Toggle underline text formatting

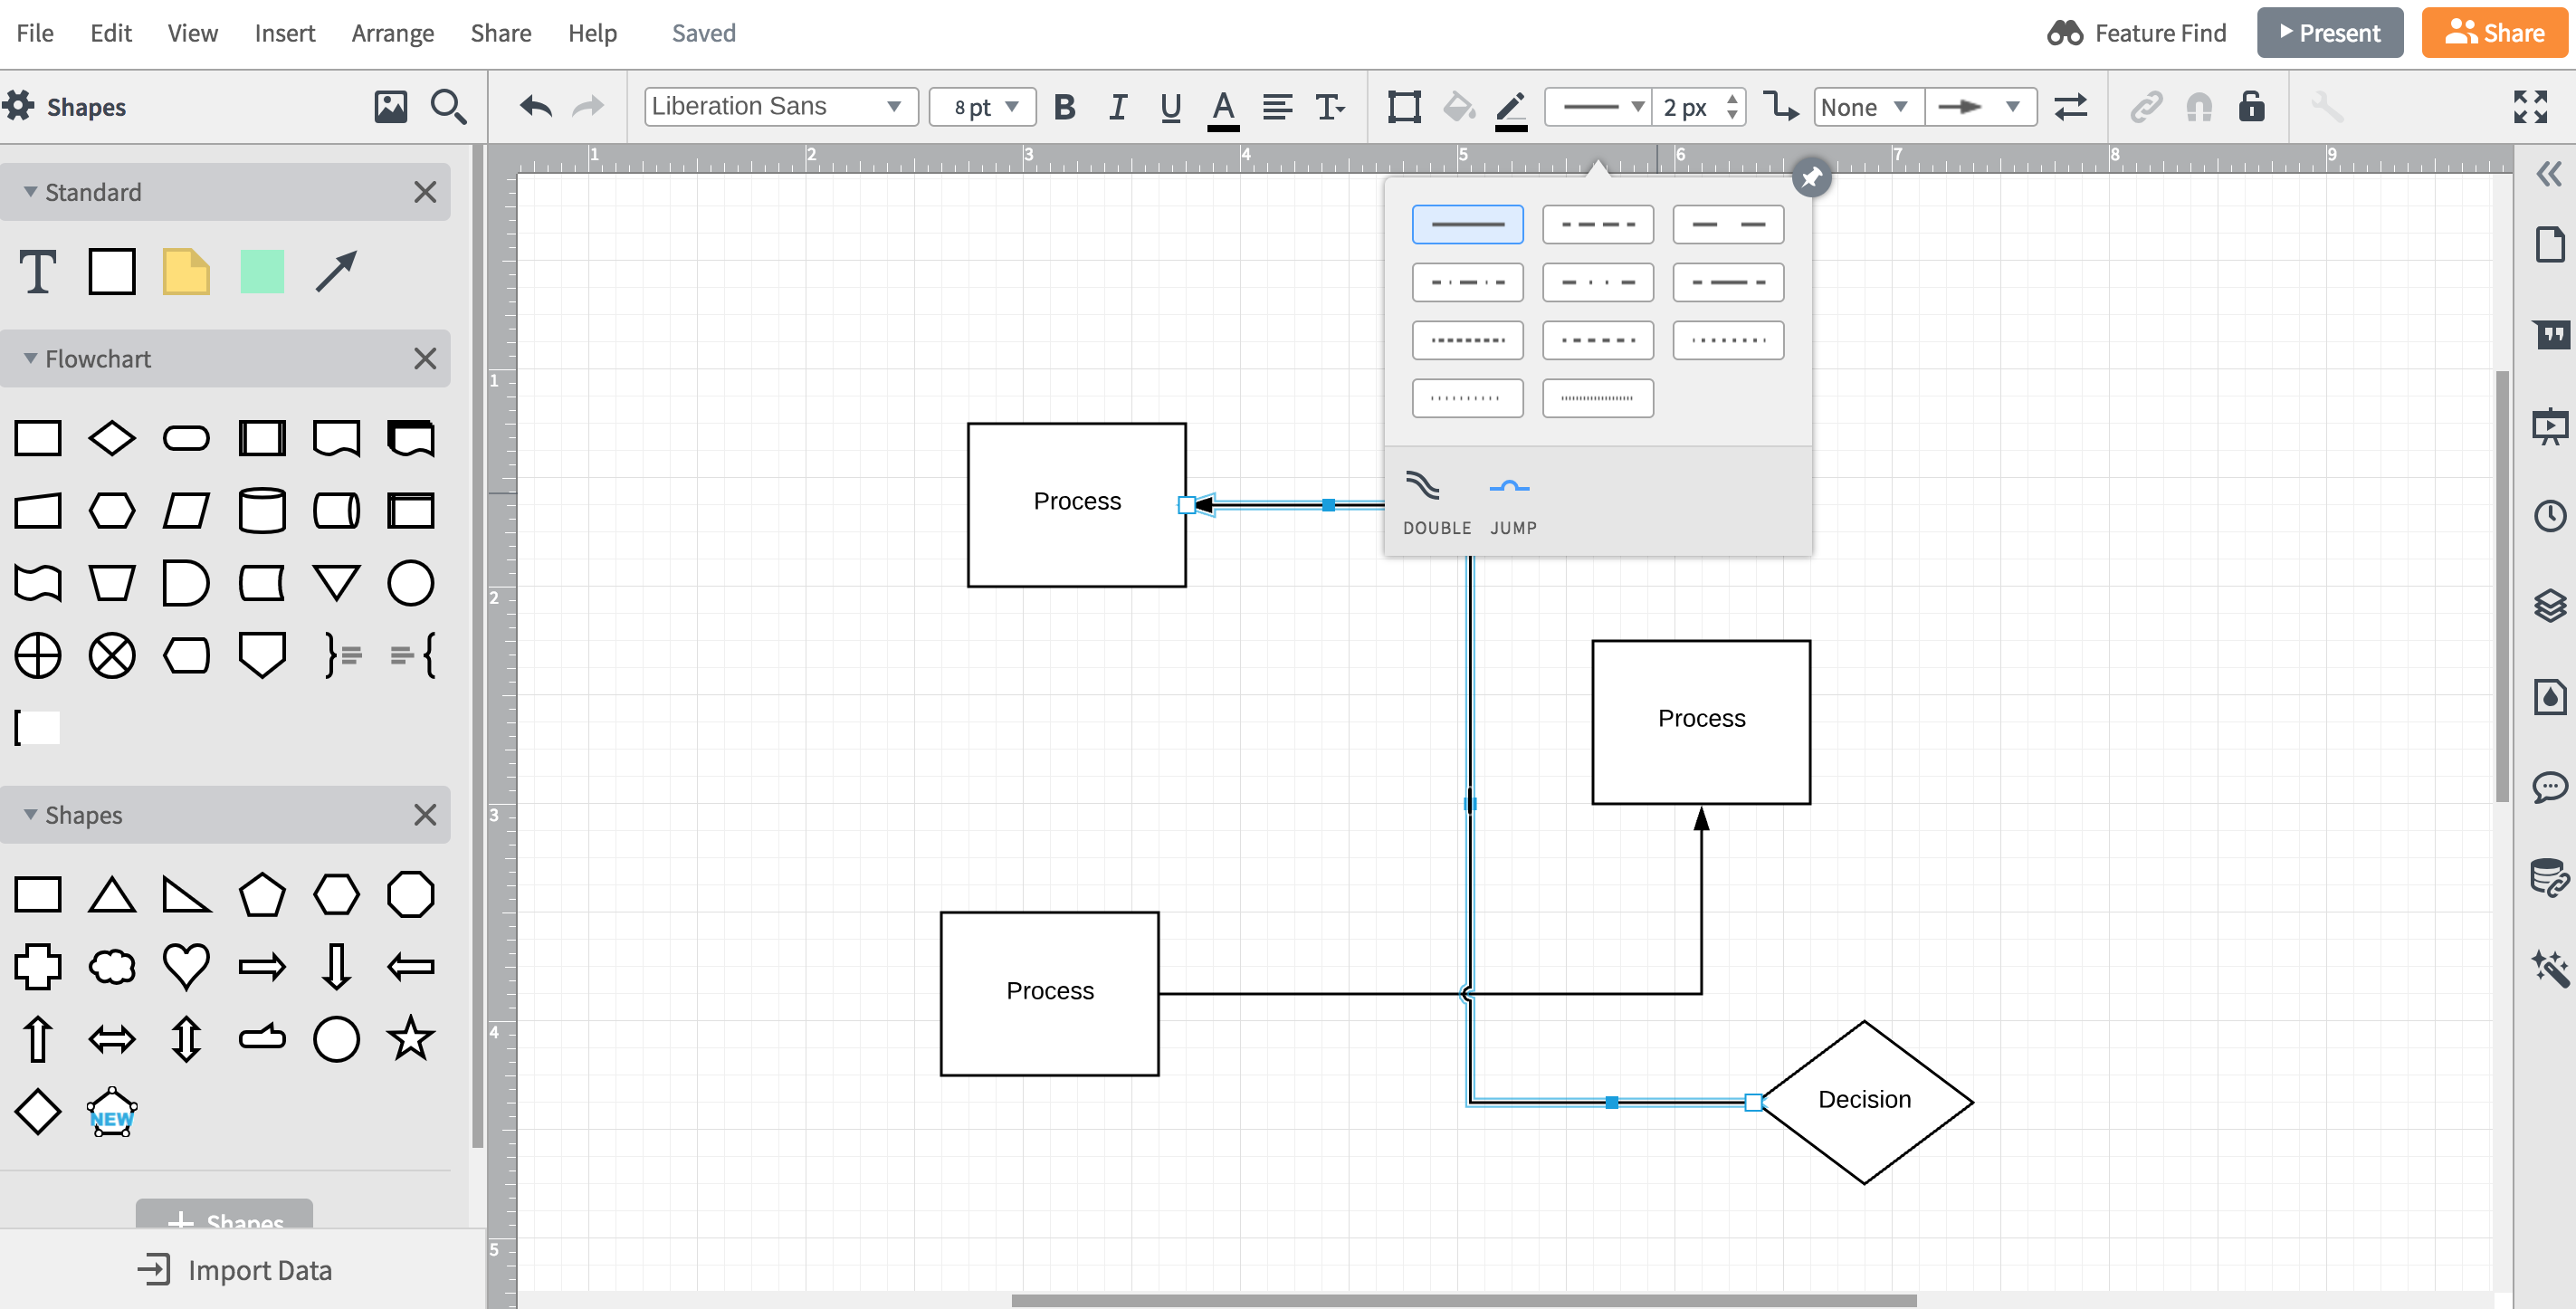coord(1170,107)
